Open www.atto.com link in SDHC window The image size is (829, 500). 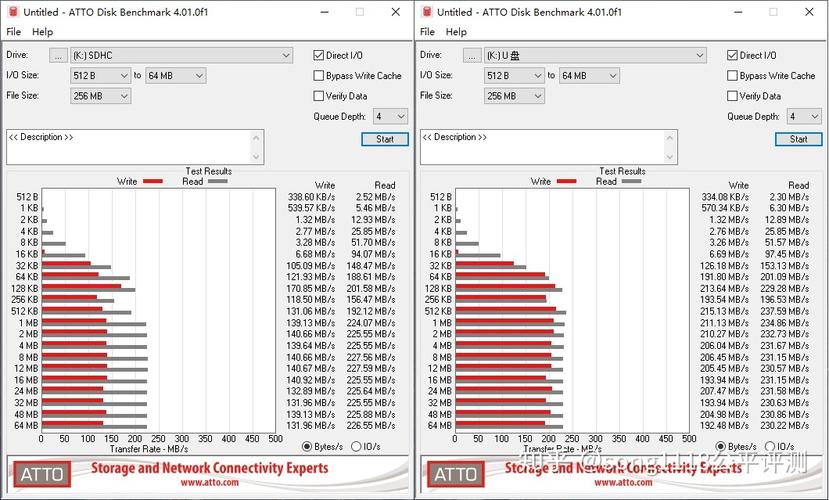(209, 483)
